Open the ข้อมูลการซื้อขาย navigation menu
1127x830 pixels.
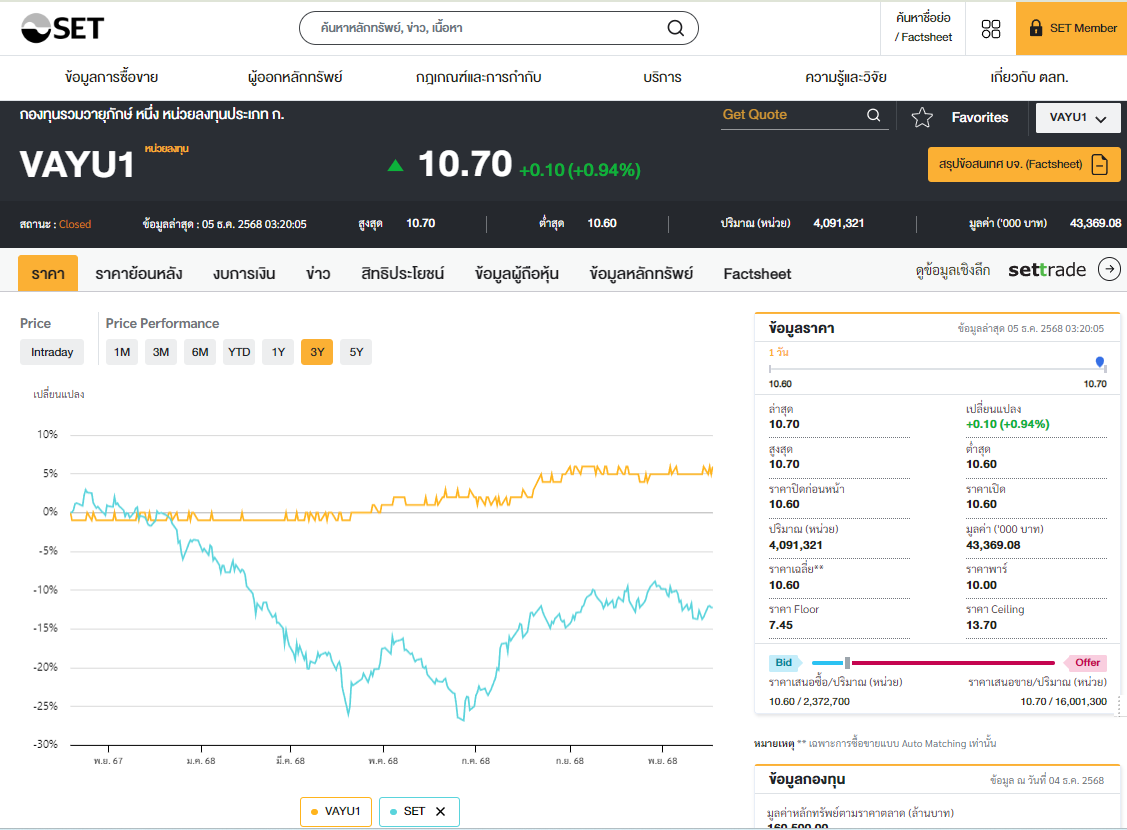(111, 77)
